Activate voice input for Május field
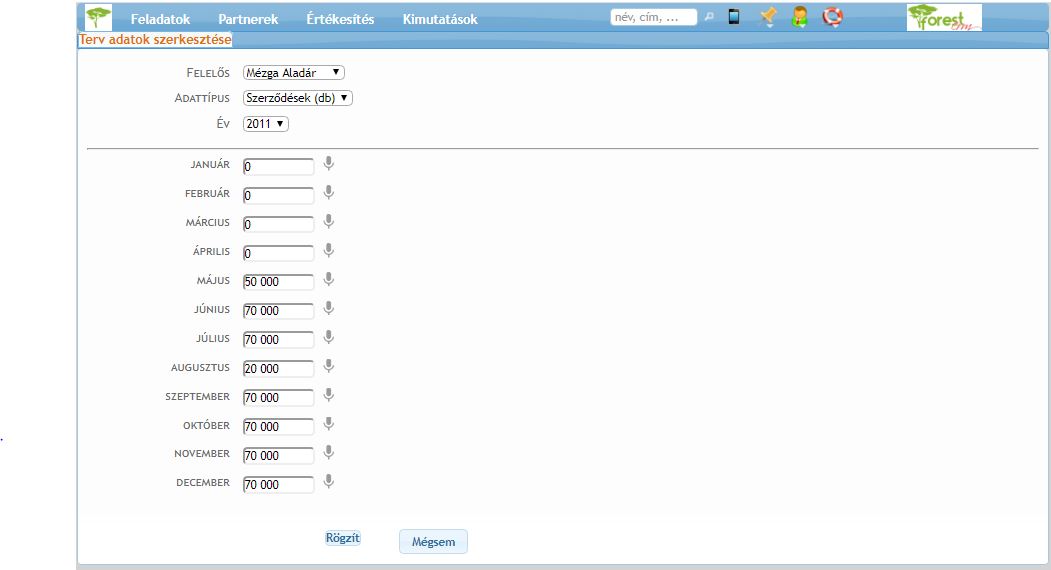This screenshot has height=570, width=1051. pyautogui.click(x=328, y=281)
